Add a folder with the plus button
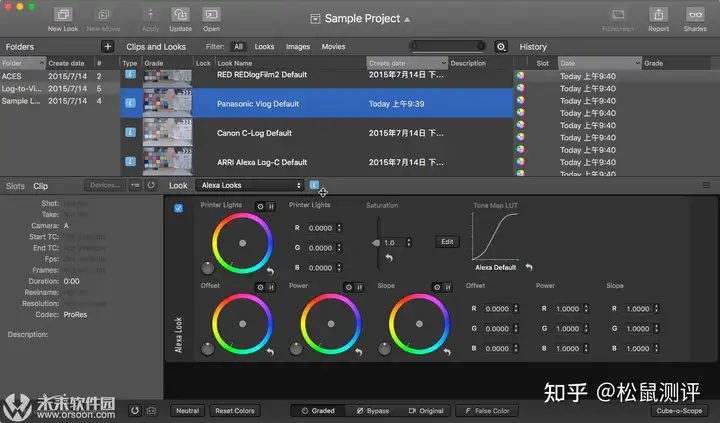The height and width of the screenshot is (423, 720). [107, 46]
